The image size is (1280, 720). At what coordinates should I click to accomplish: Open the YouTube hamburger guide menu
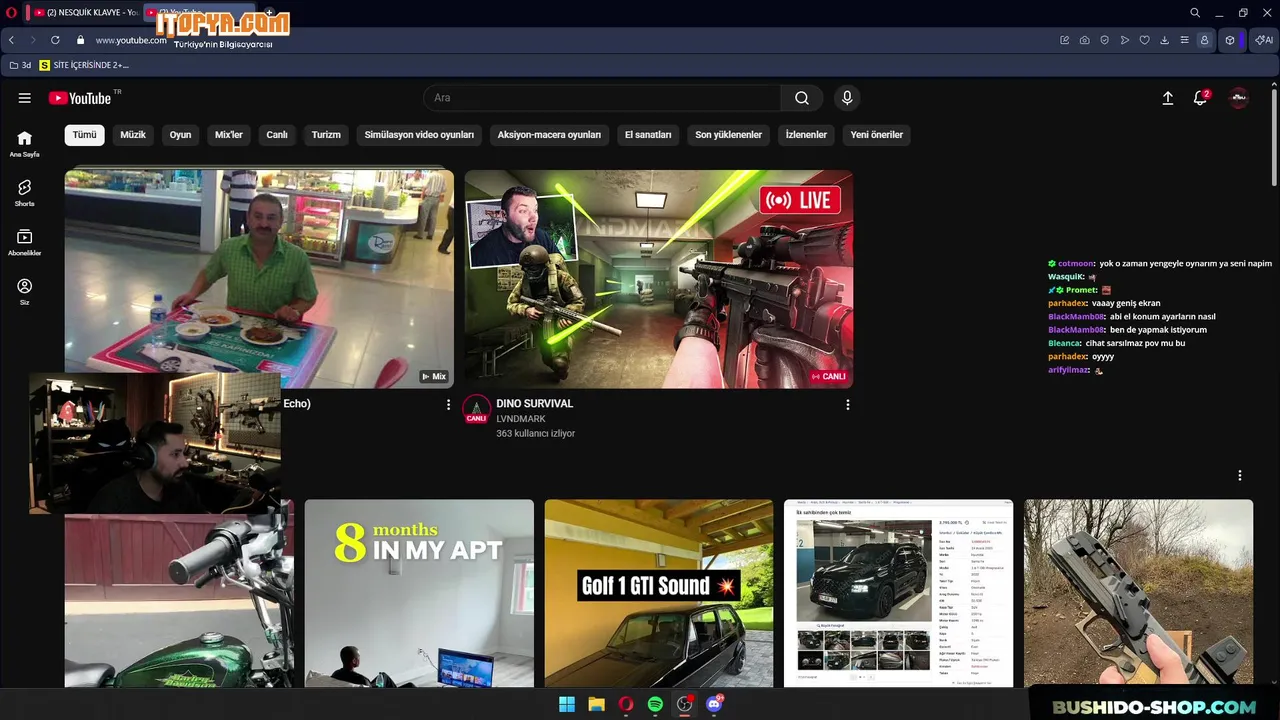tap(24, 98)
